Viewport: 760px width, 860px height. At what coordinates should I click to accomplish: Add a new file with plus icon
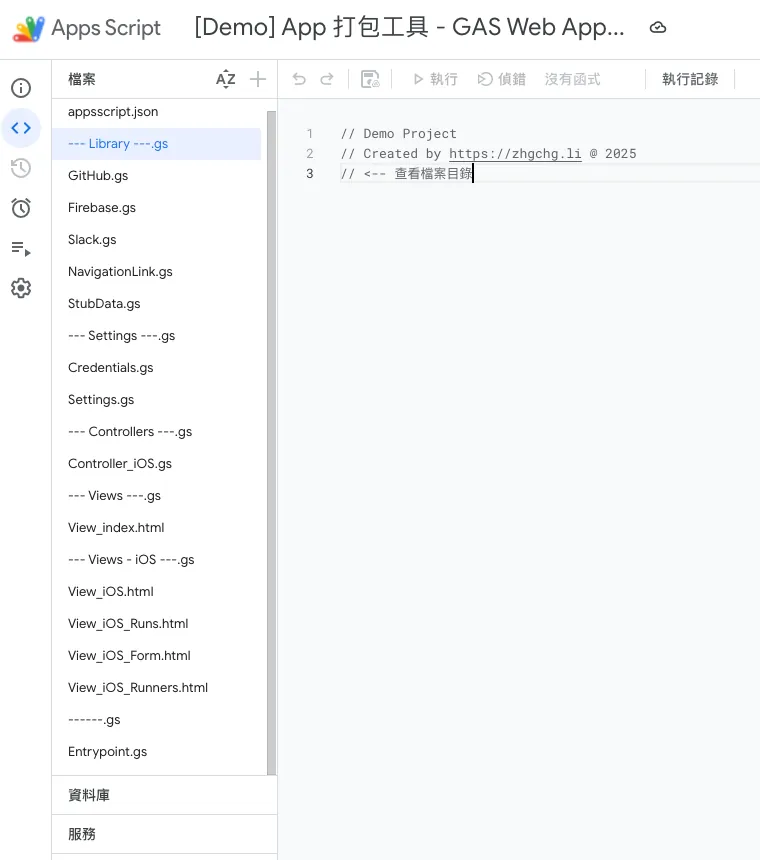[x=258, y=80]
